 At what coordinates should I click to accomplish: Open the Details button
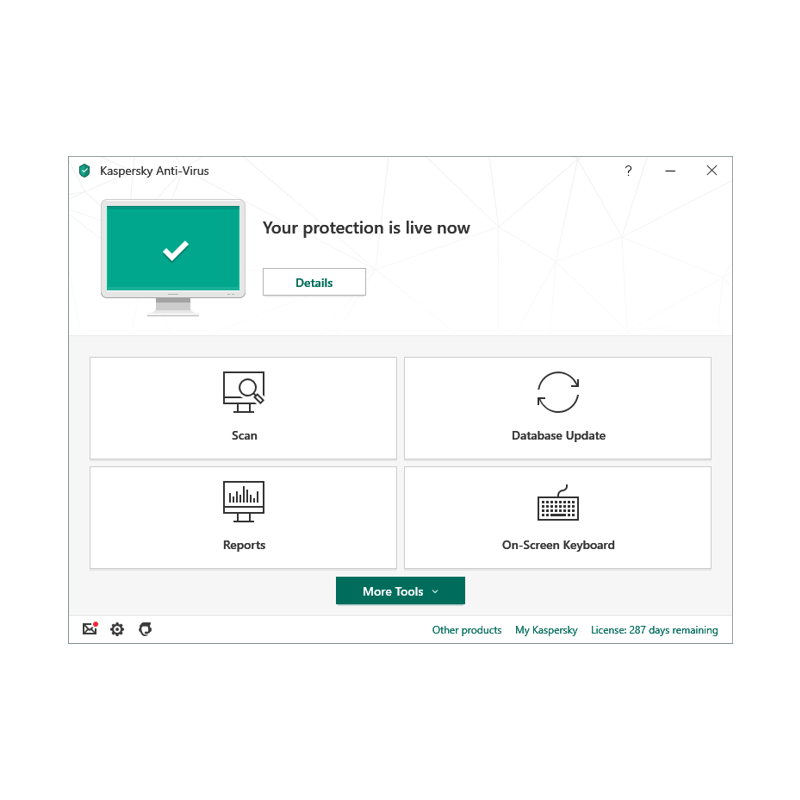point(314,282)
